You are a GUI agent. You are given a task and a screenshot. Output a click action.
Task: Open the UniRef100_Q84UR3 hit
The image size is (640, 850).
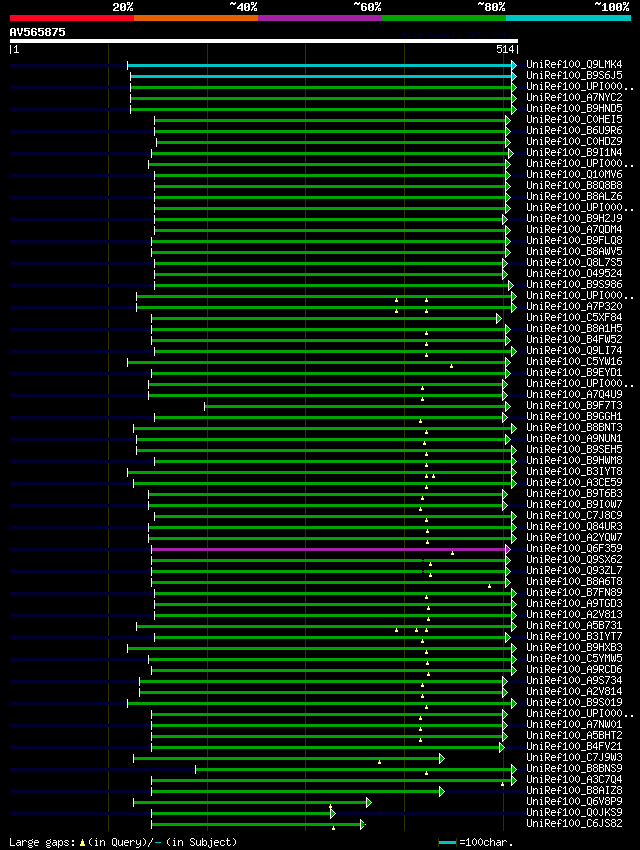tap(574, 526)
